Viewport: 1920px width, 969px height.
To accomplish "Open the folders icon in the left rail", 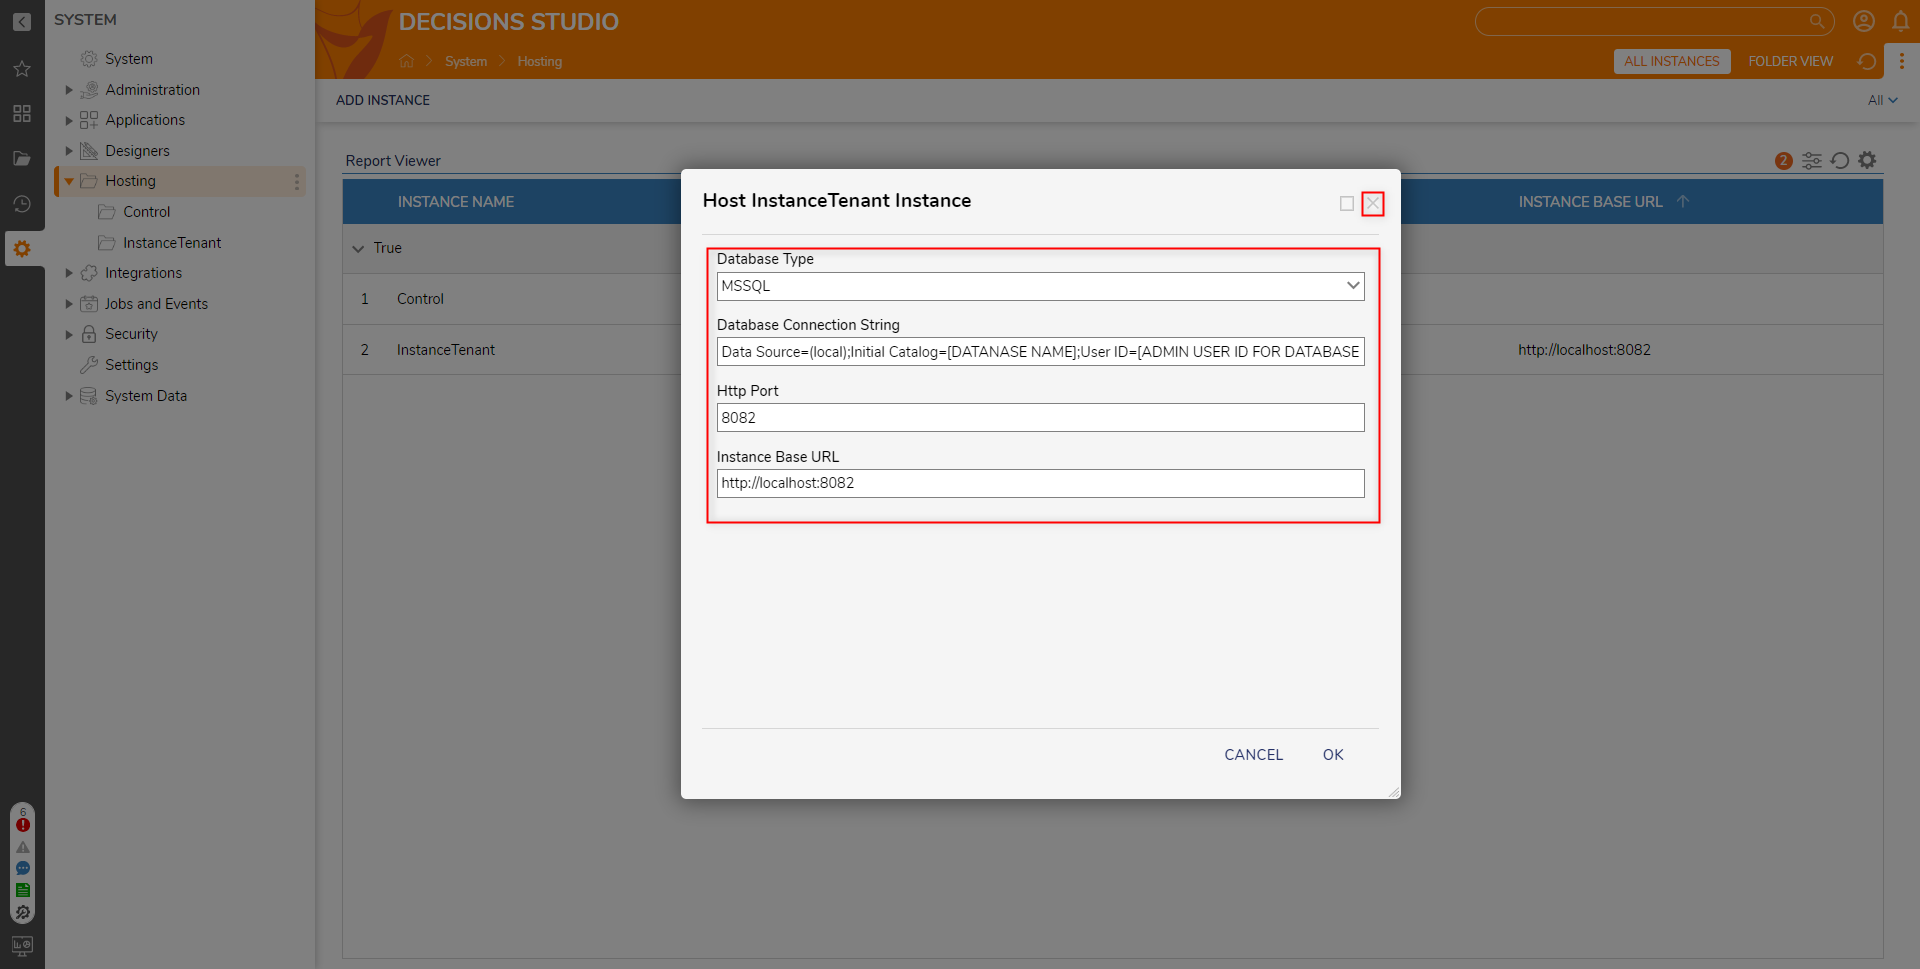I will coord(22,158).
